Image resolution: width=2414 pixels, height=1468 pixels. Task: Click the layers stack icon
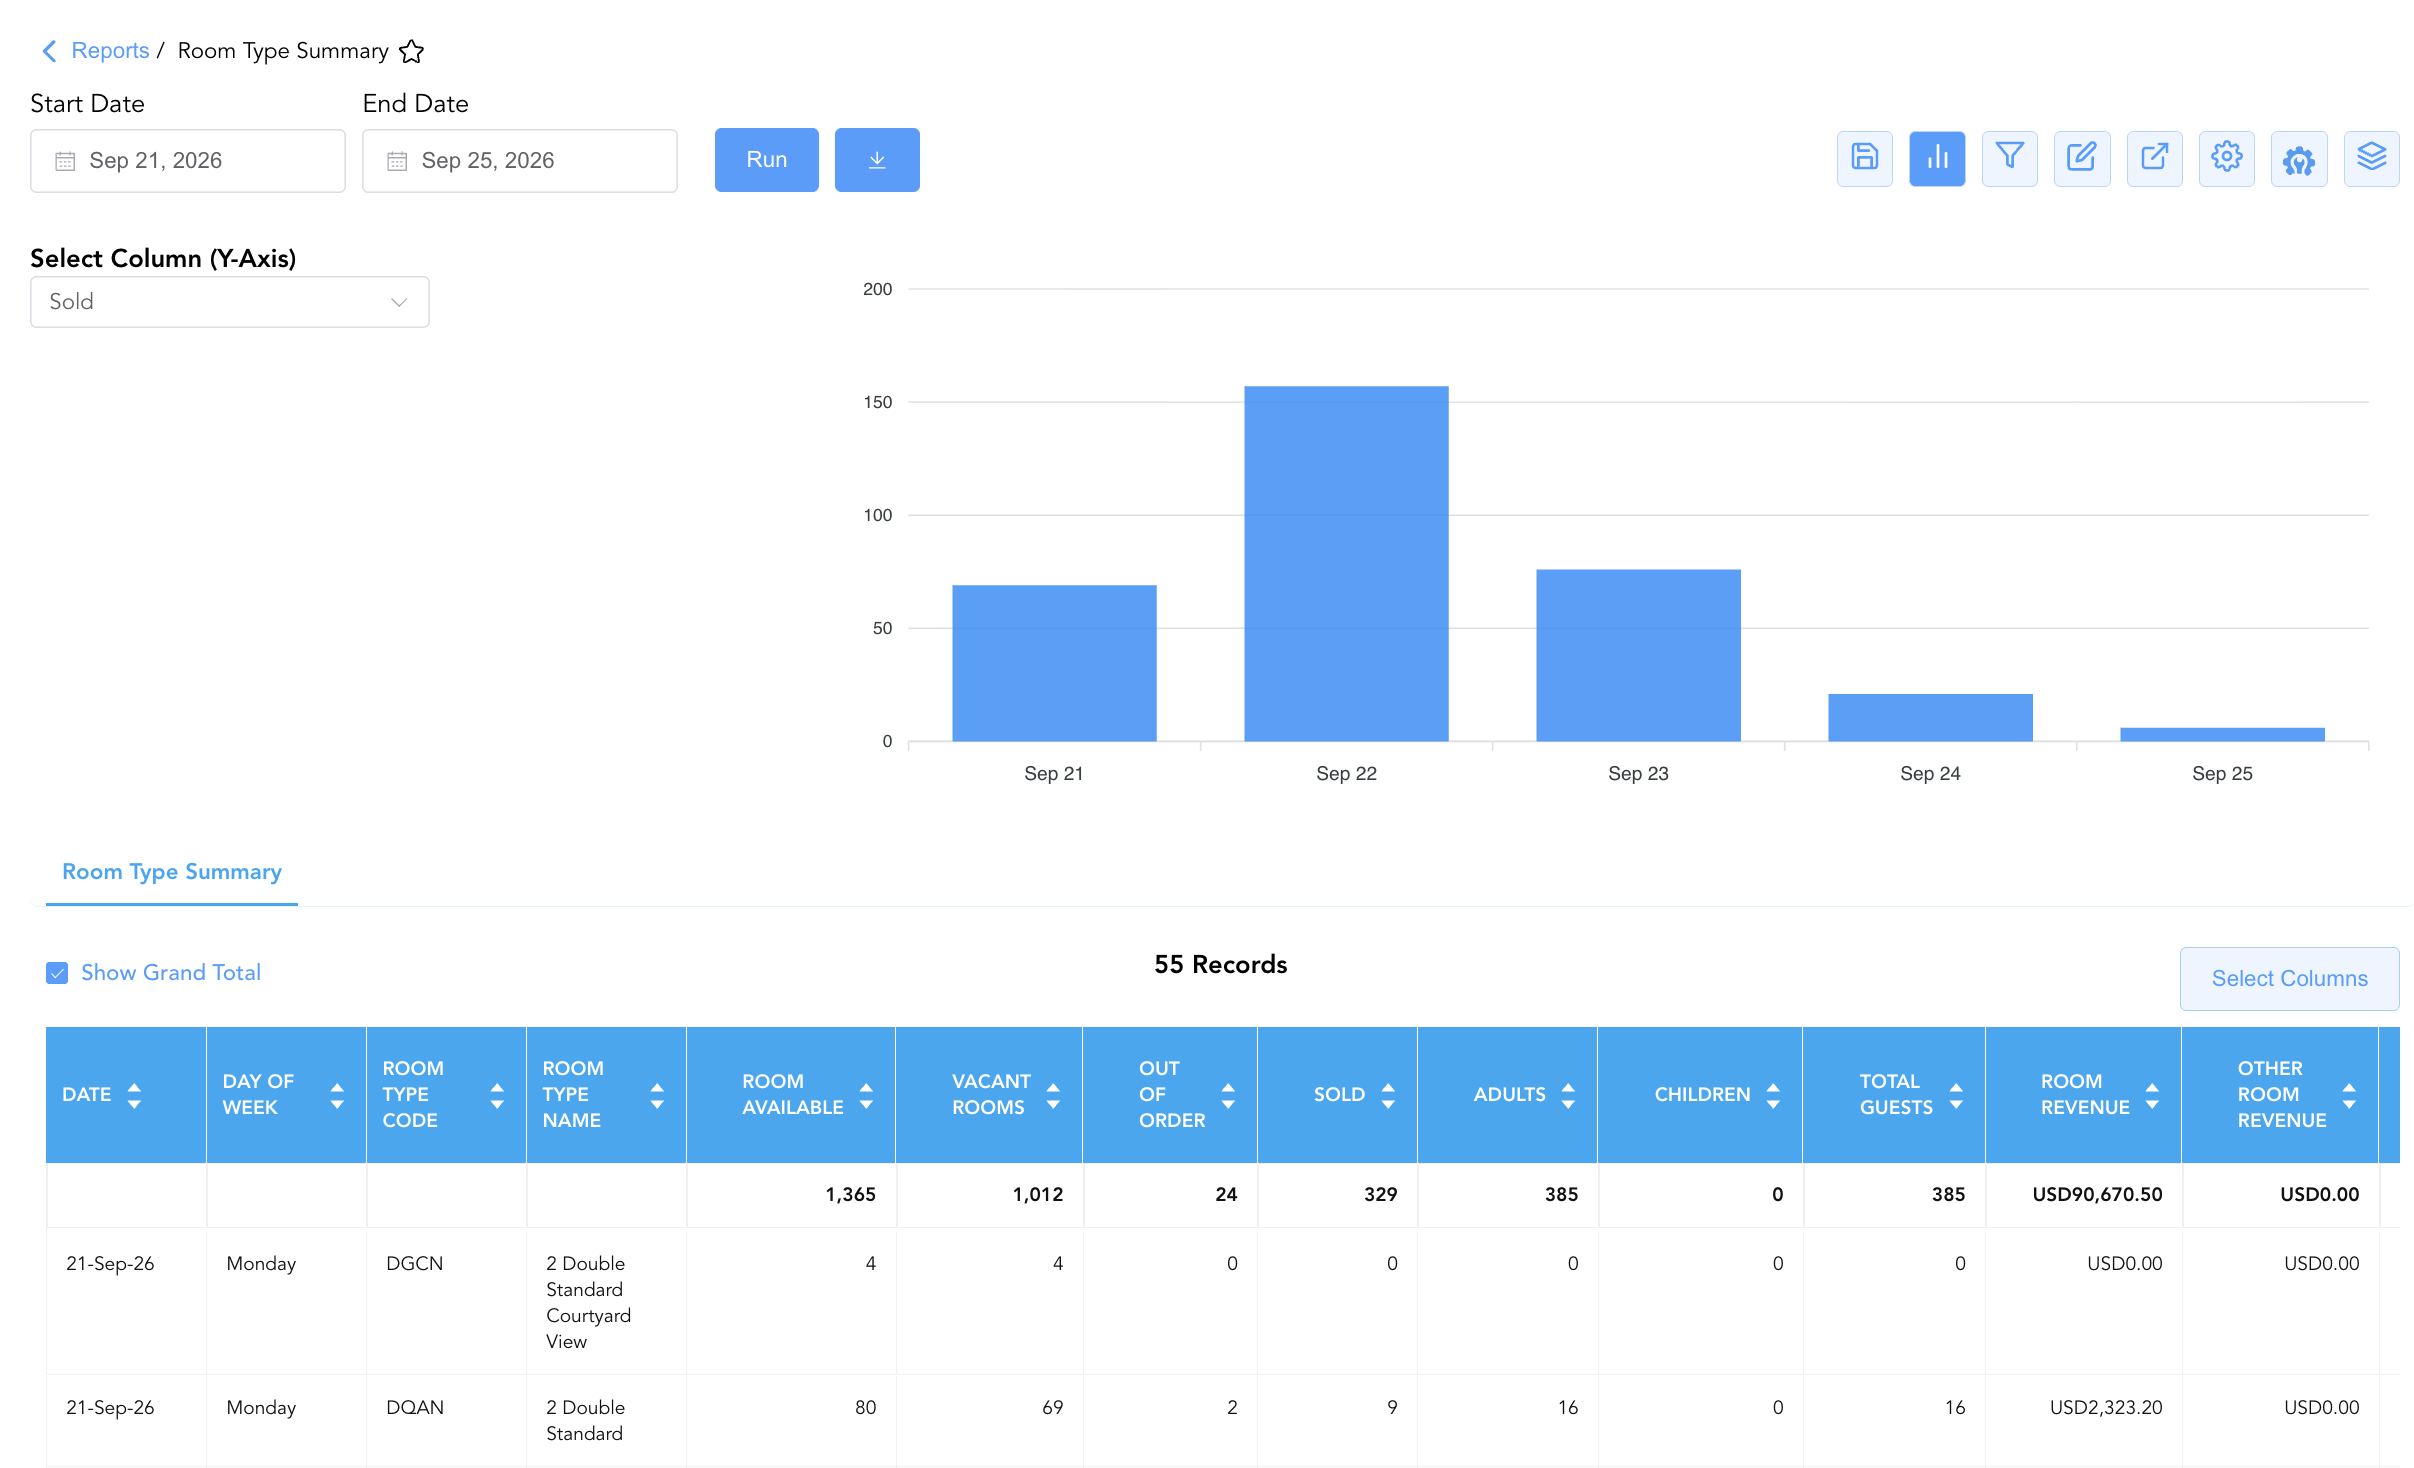2371,159
